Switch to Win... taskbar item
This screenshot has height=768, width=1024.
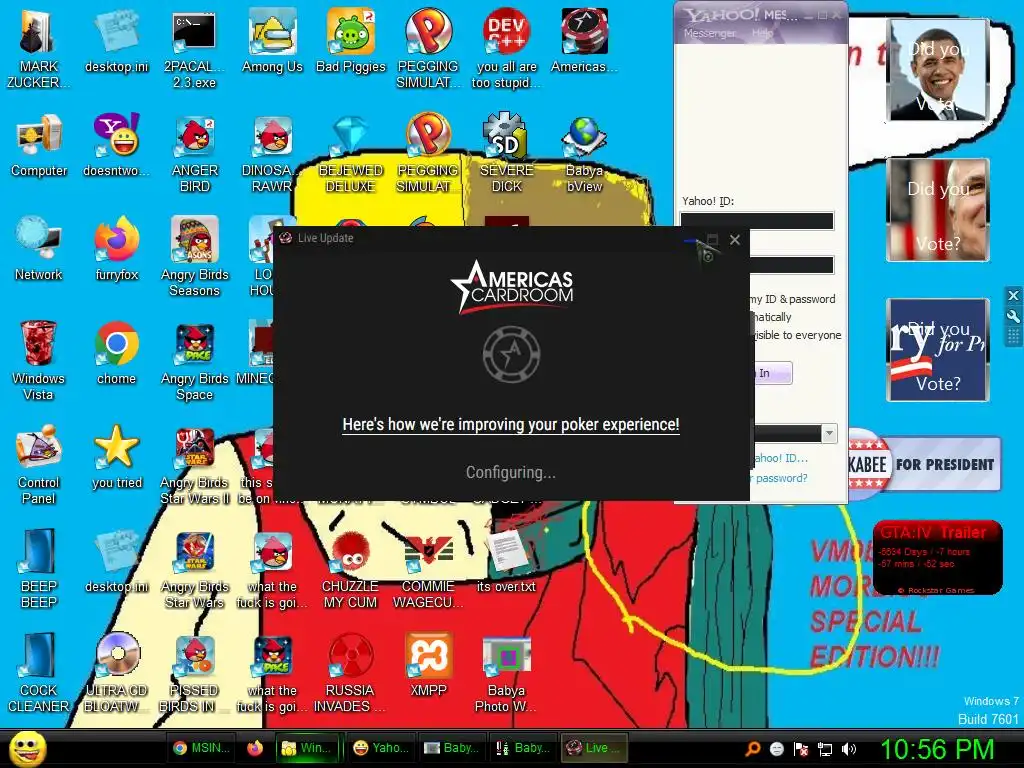[306, 748]
